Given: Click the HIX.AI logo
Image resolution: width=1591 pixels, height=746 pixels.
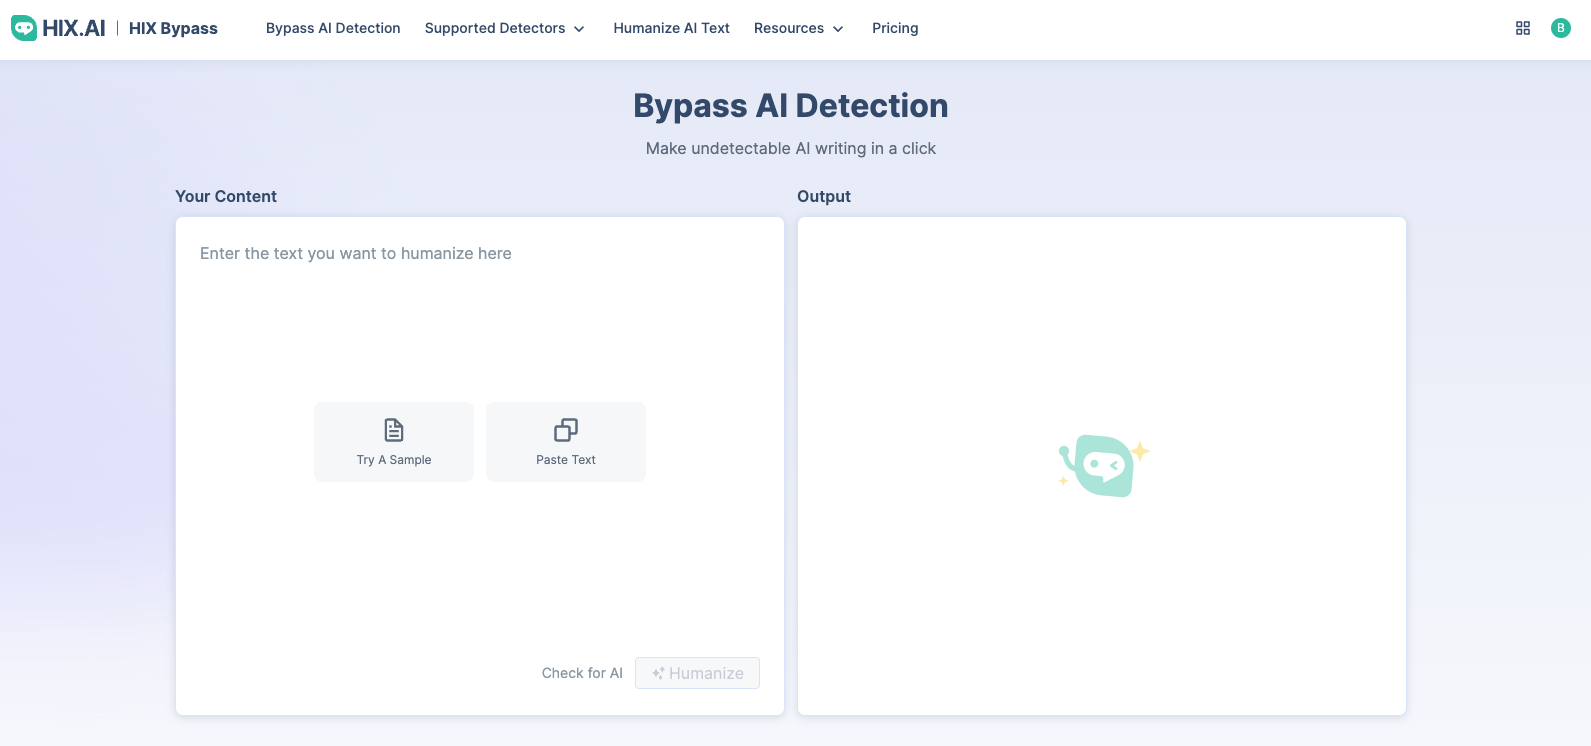Looking at the screenshot, I should pos(58,28).
